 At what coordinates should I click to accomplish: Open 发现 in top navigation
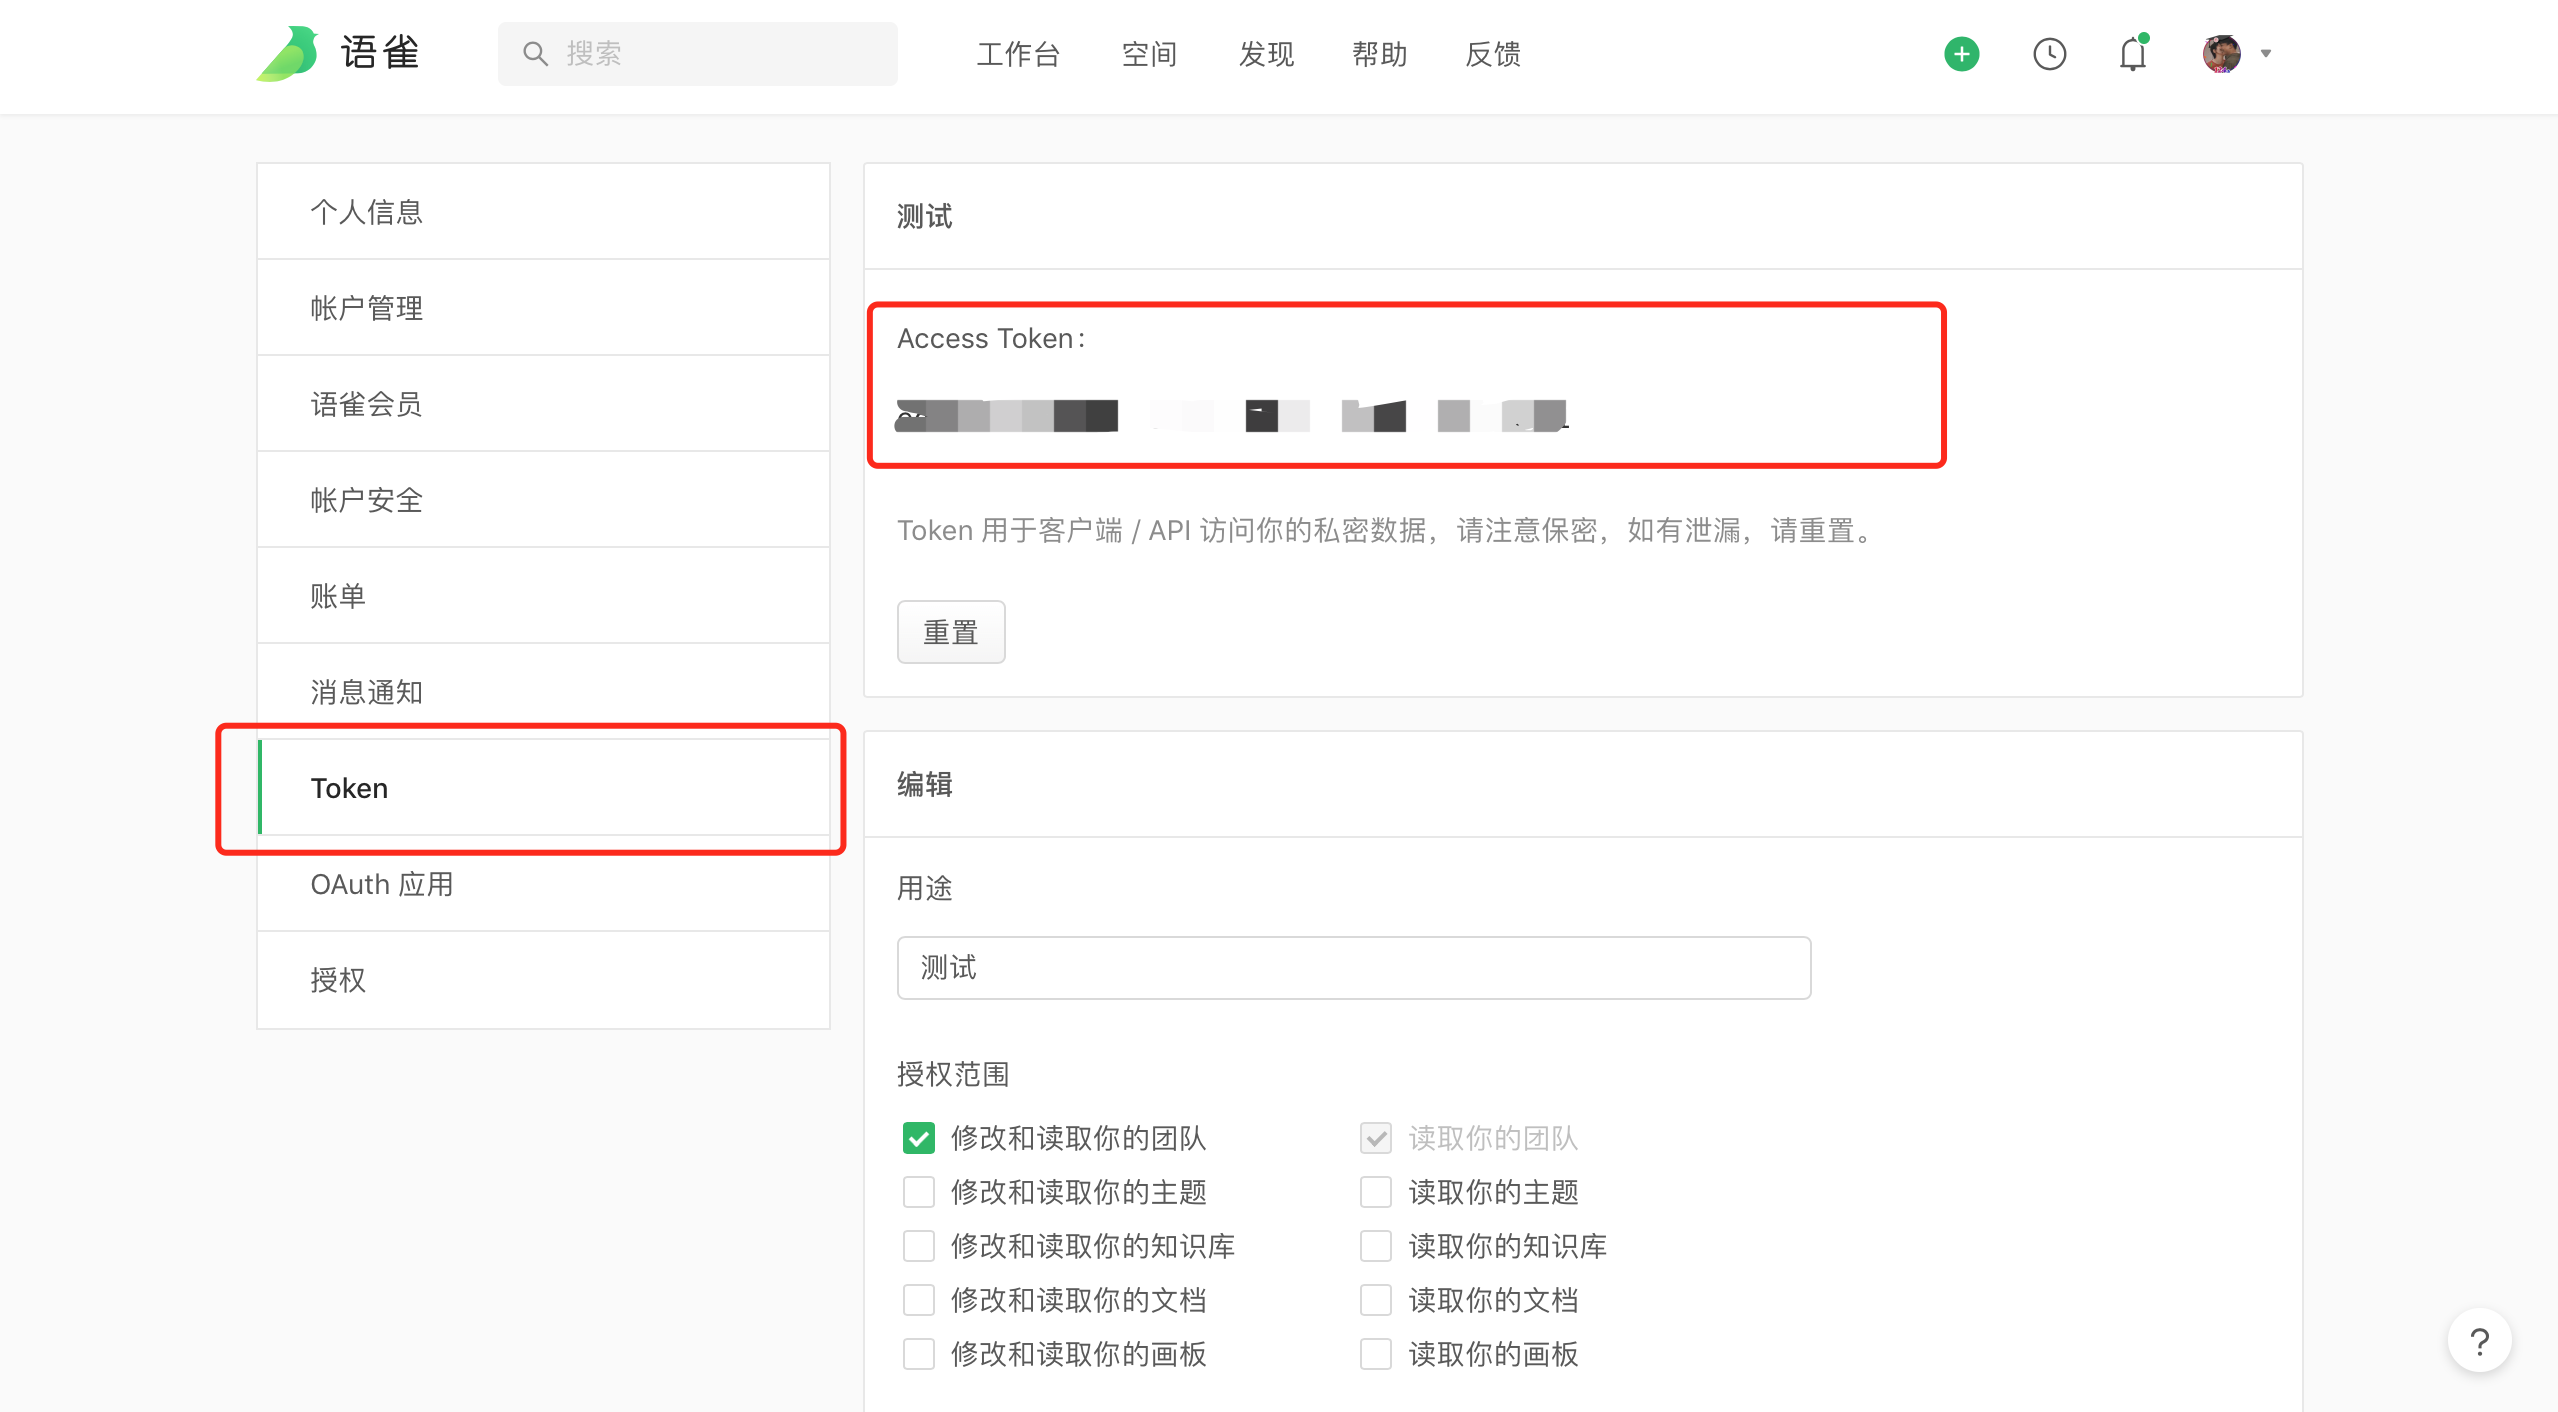[1266, 54]
